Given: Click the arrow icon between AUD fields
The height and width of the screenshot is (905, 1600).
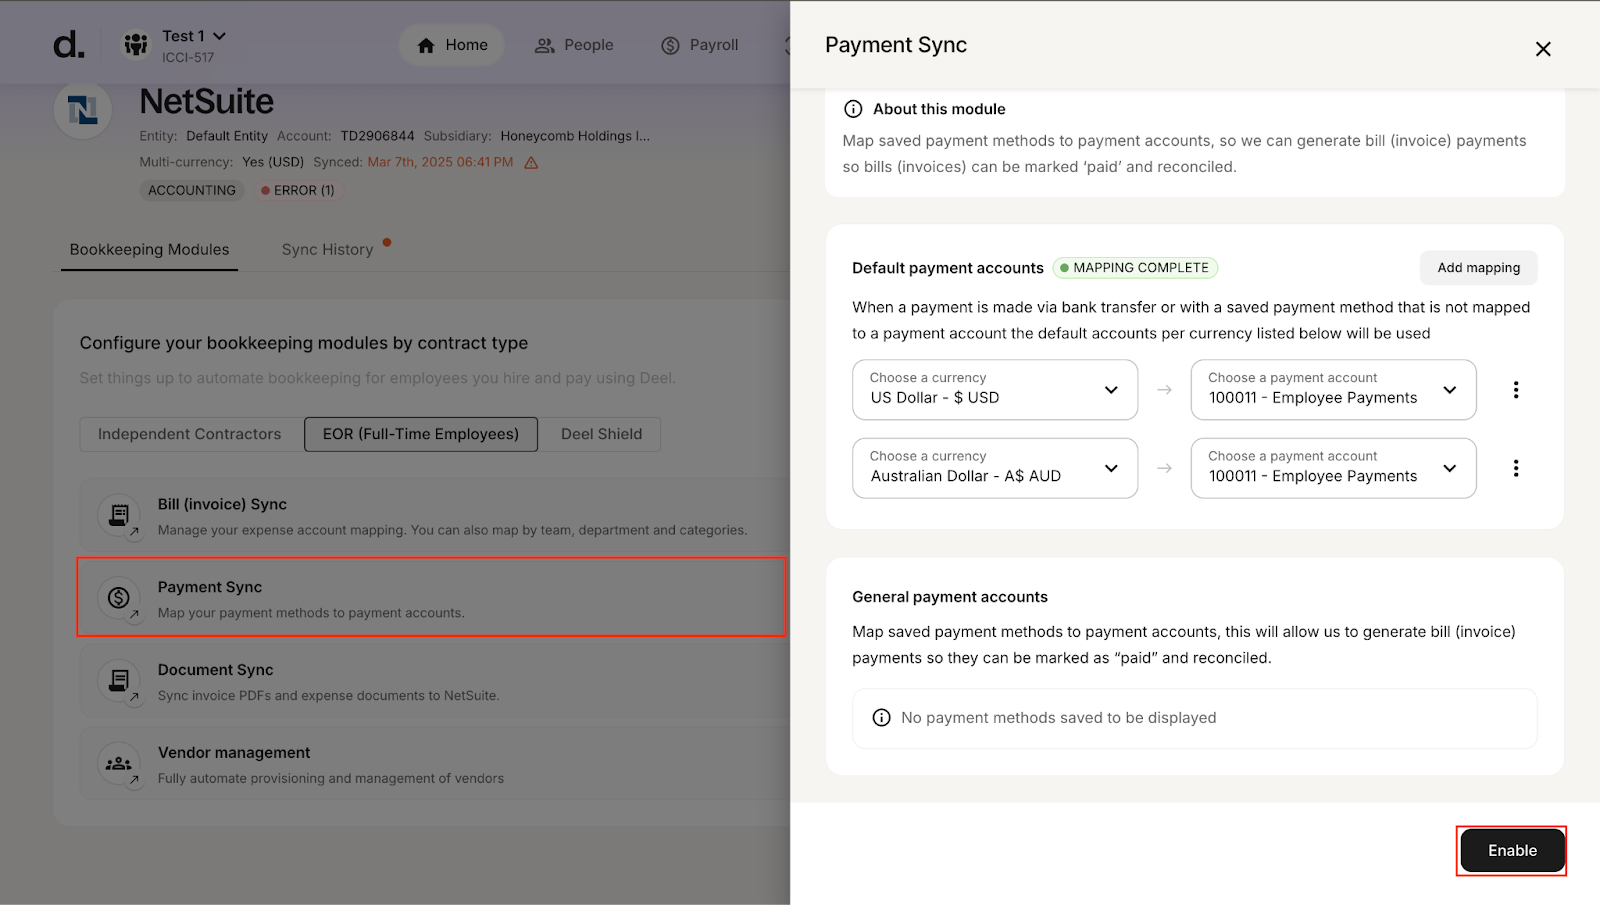Looking at the screenshot, I should pos(1164,468).
